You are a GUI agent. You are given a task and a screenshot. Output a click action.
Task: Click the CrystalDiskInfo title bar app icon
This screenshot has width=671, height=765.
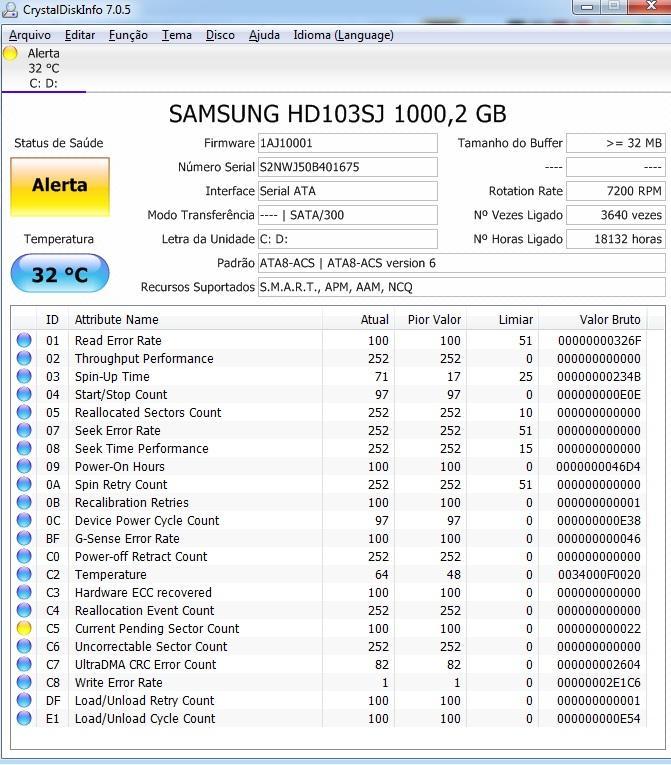[10, 10]
